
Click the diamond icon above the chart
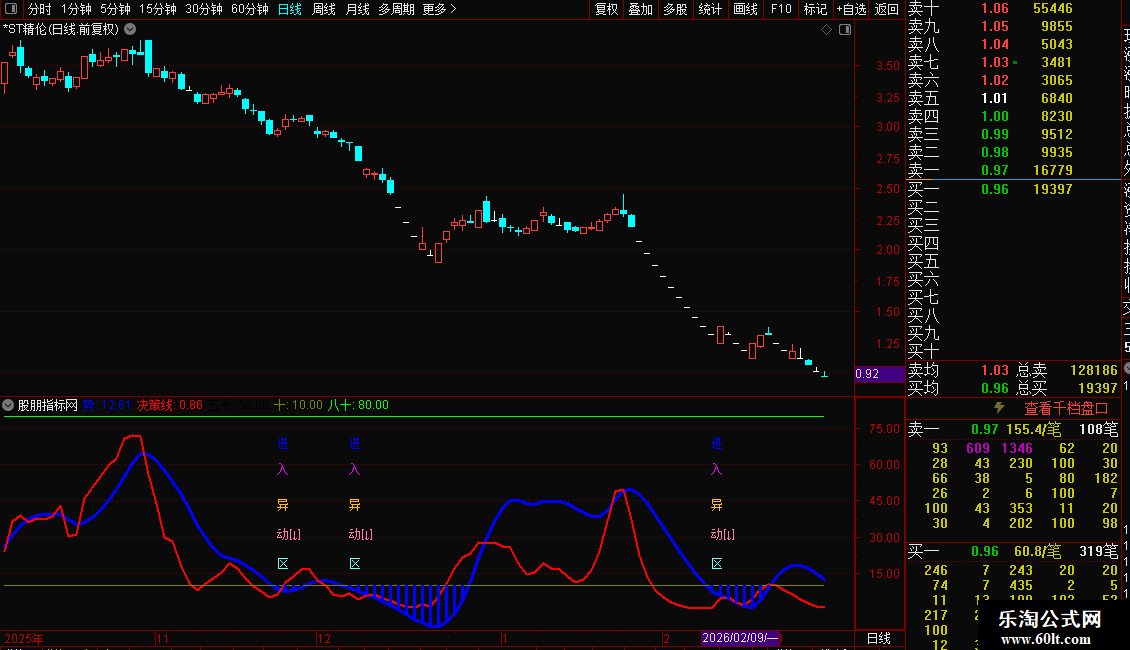pos(827,30)
